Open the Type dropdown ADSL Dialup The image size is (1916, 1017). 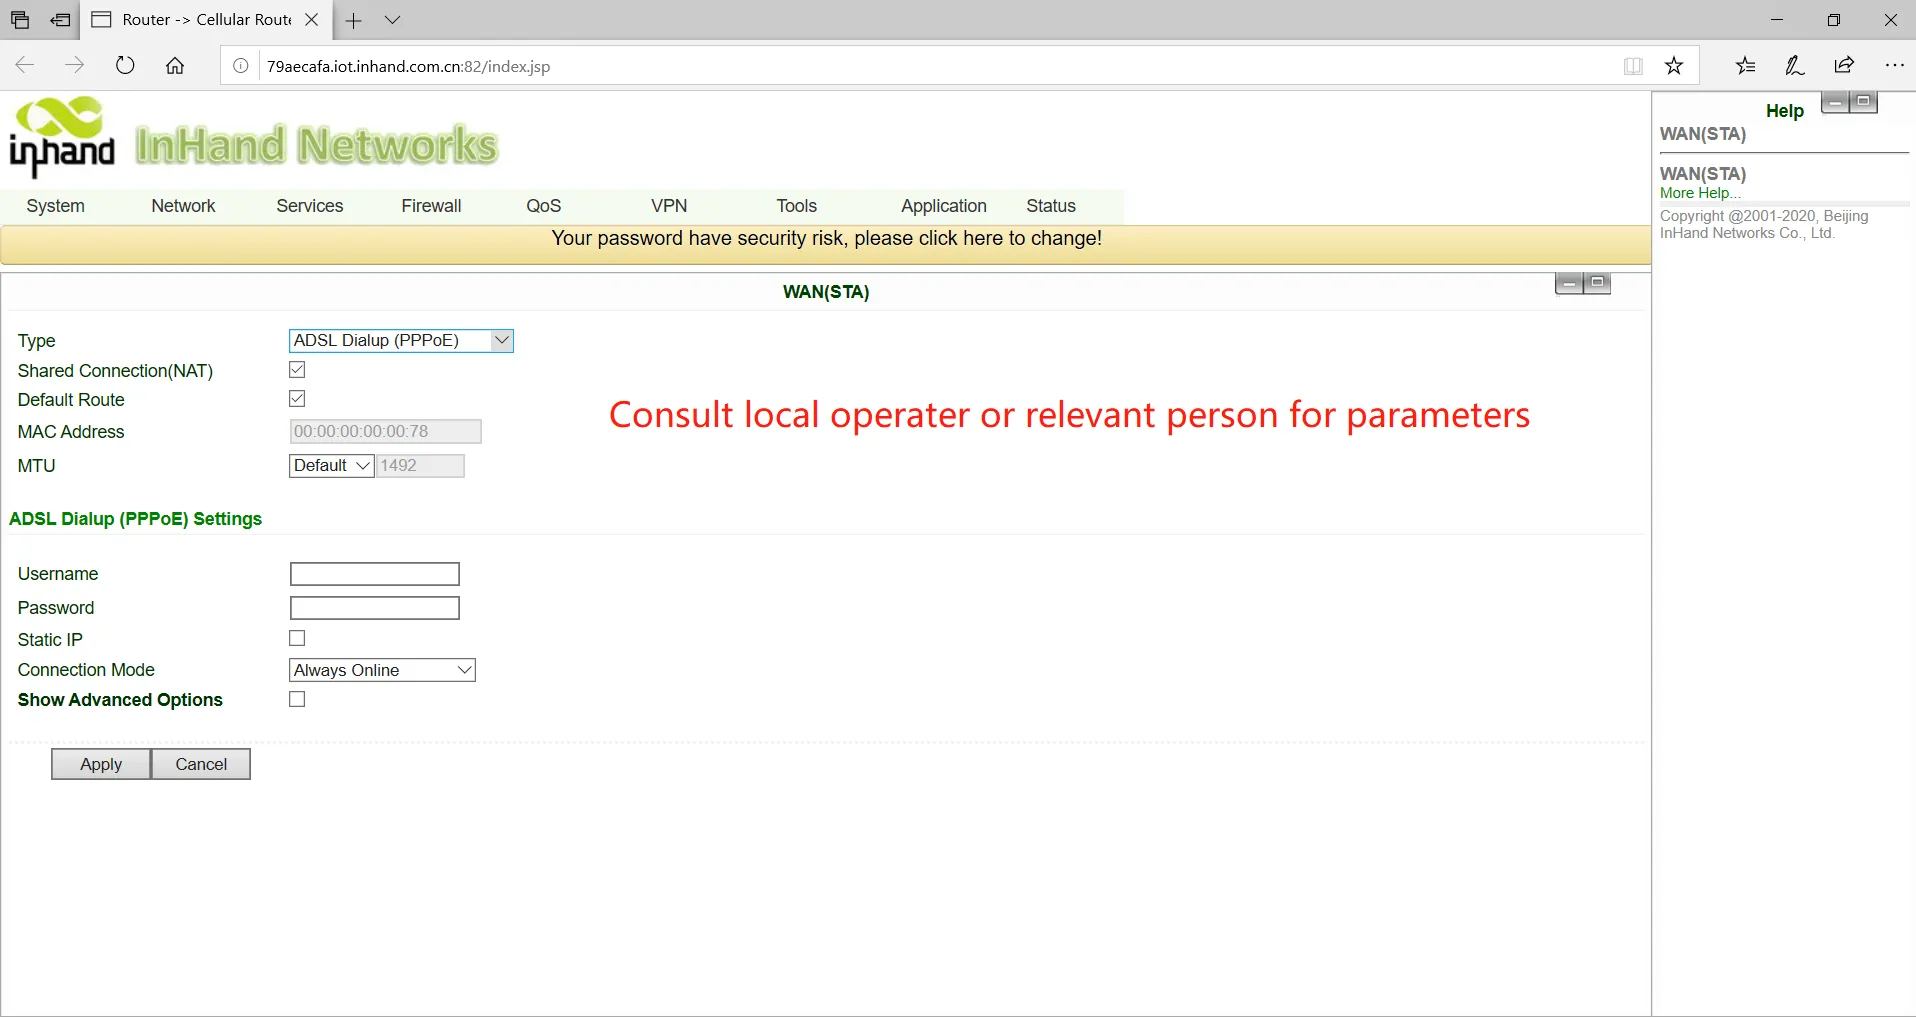[401, 341]
